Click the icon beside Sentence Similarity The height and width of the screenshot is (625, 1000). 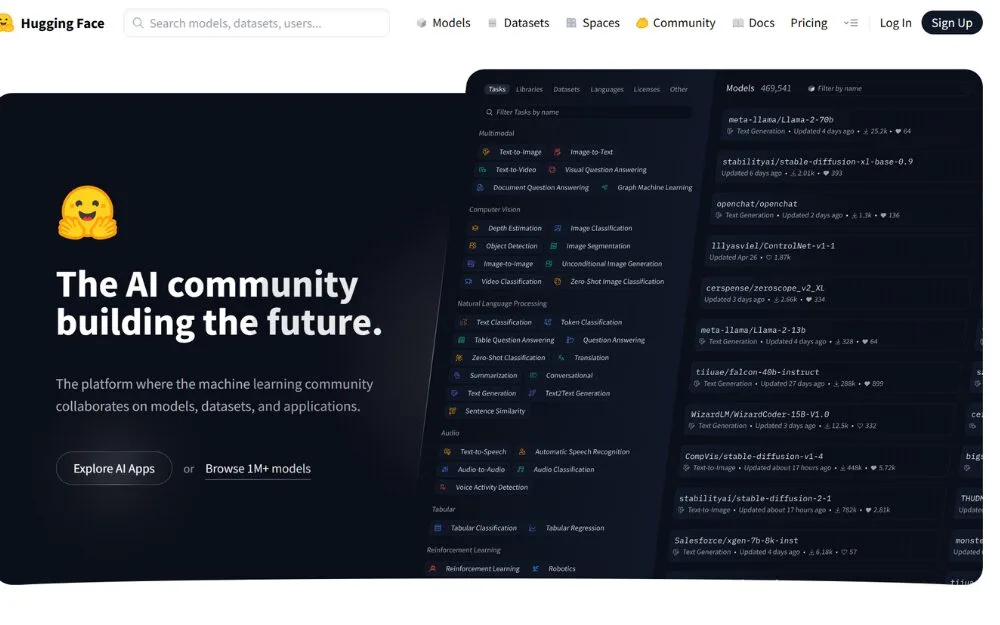pos(453,411)
